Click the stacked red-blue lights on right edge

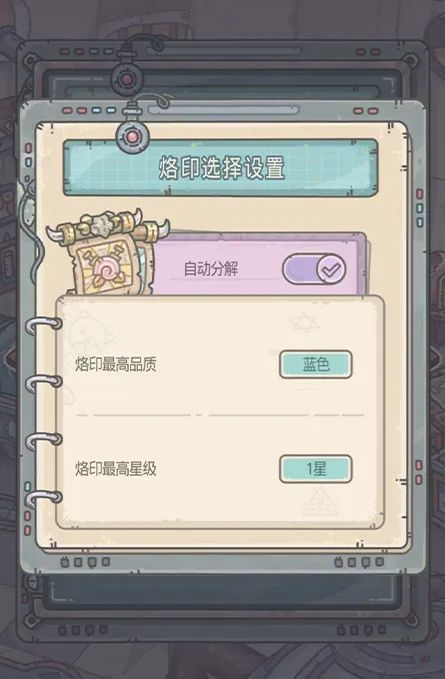click(x=419, y=208)
